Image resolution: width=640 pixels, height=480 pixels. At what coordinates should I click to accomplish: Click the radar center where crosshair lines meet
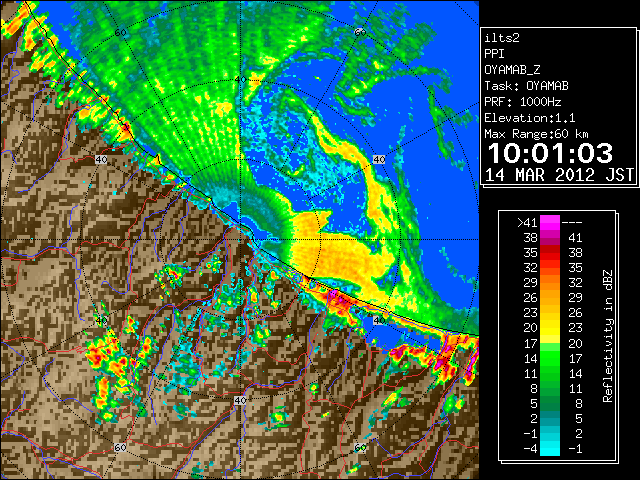(x=240, y=240)
